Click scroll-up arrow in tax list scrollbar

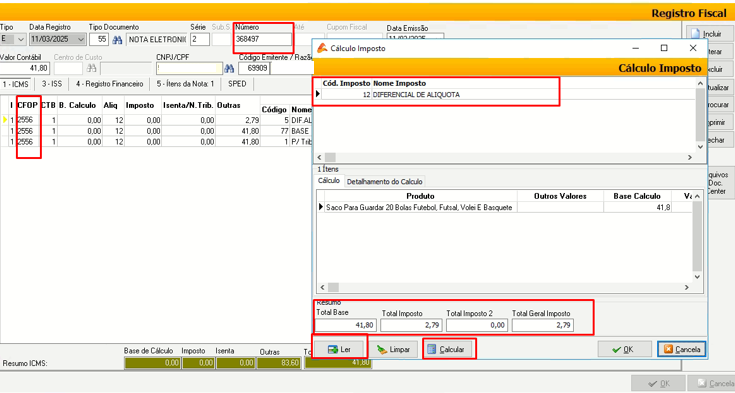tap(700, 83)
